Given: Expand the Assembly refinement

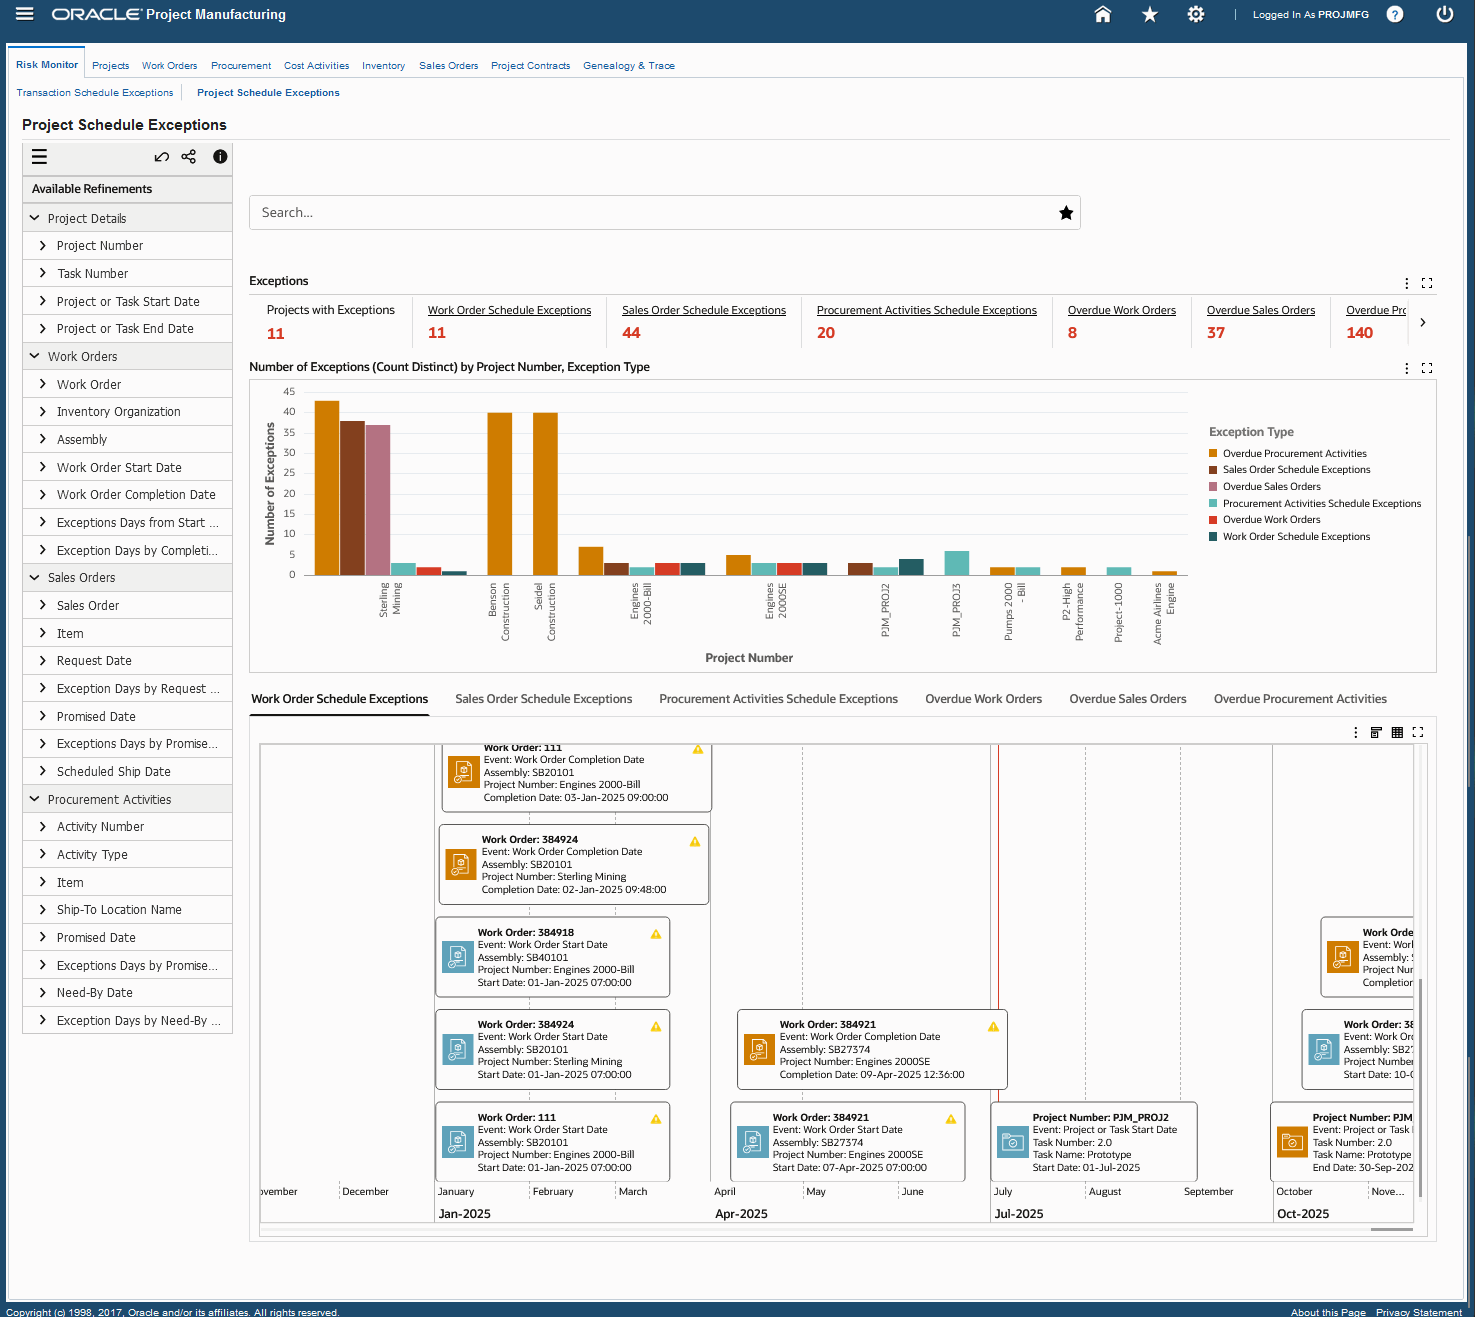Looking at the screenshot, I should (x=42, y=439).
